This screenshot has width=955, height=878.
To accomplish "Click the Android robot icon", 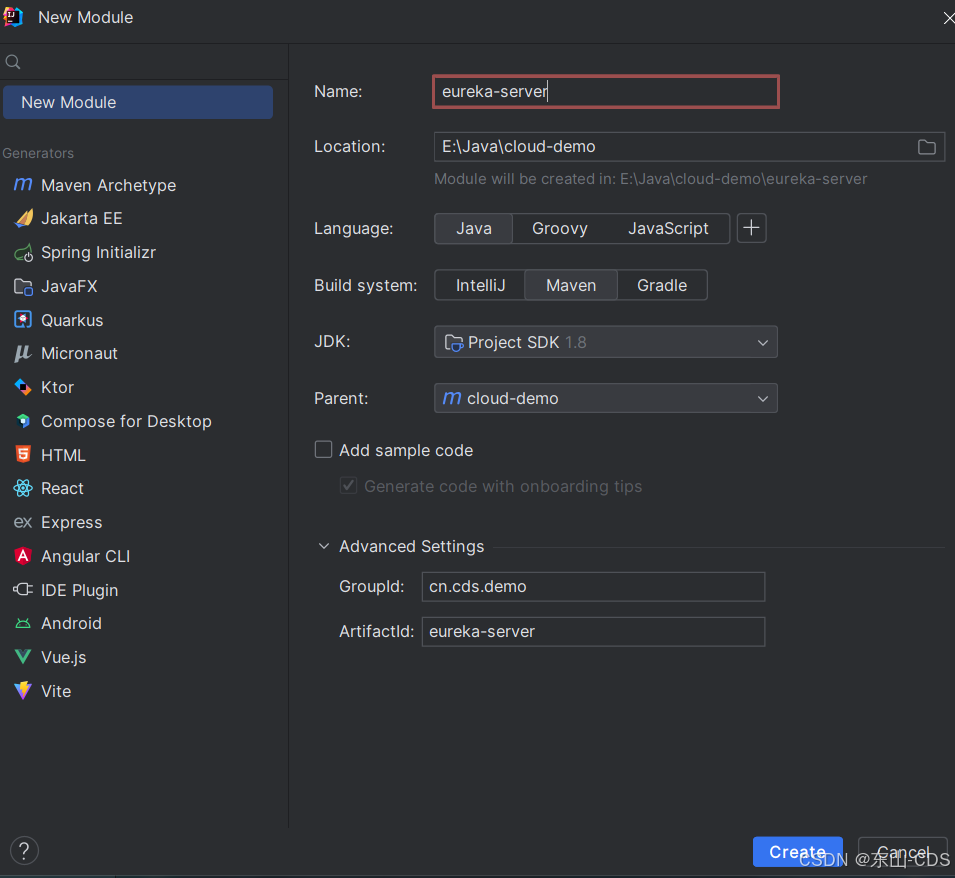I will pos(23,623).
